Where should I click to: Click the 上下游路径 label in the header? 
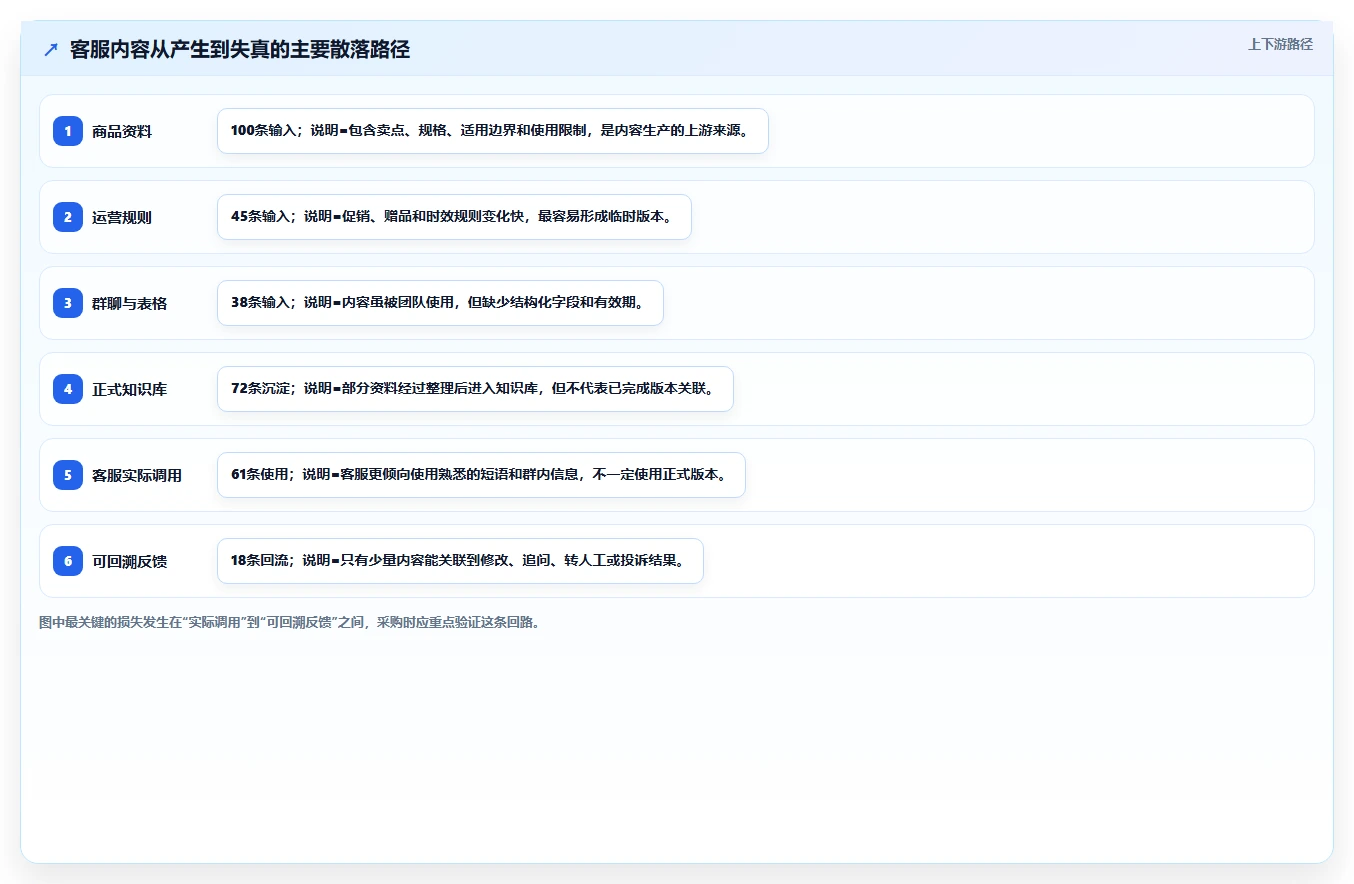click(1280, 44)
